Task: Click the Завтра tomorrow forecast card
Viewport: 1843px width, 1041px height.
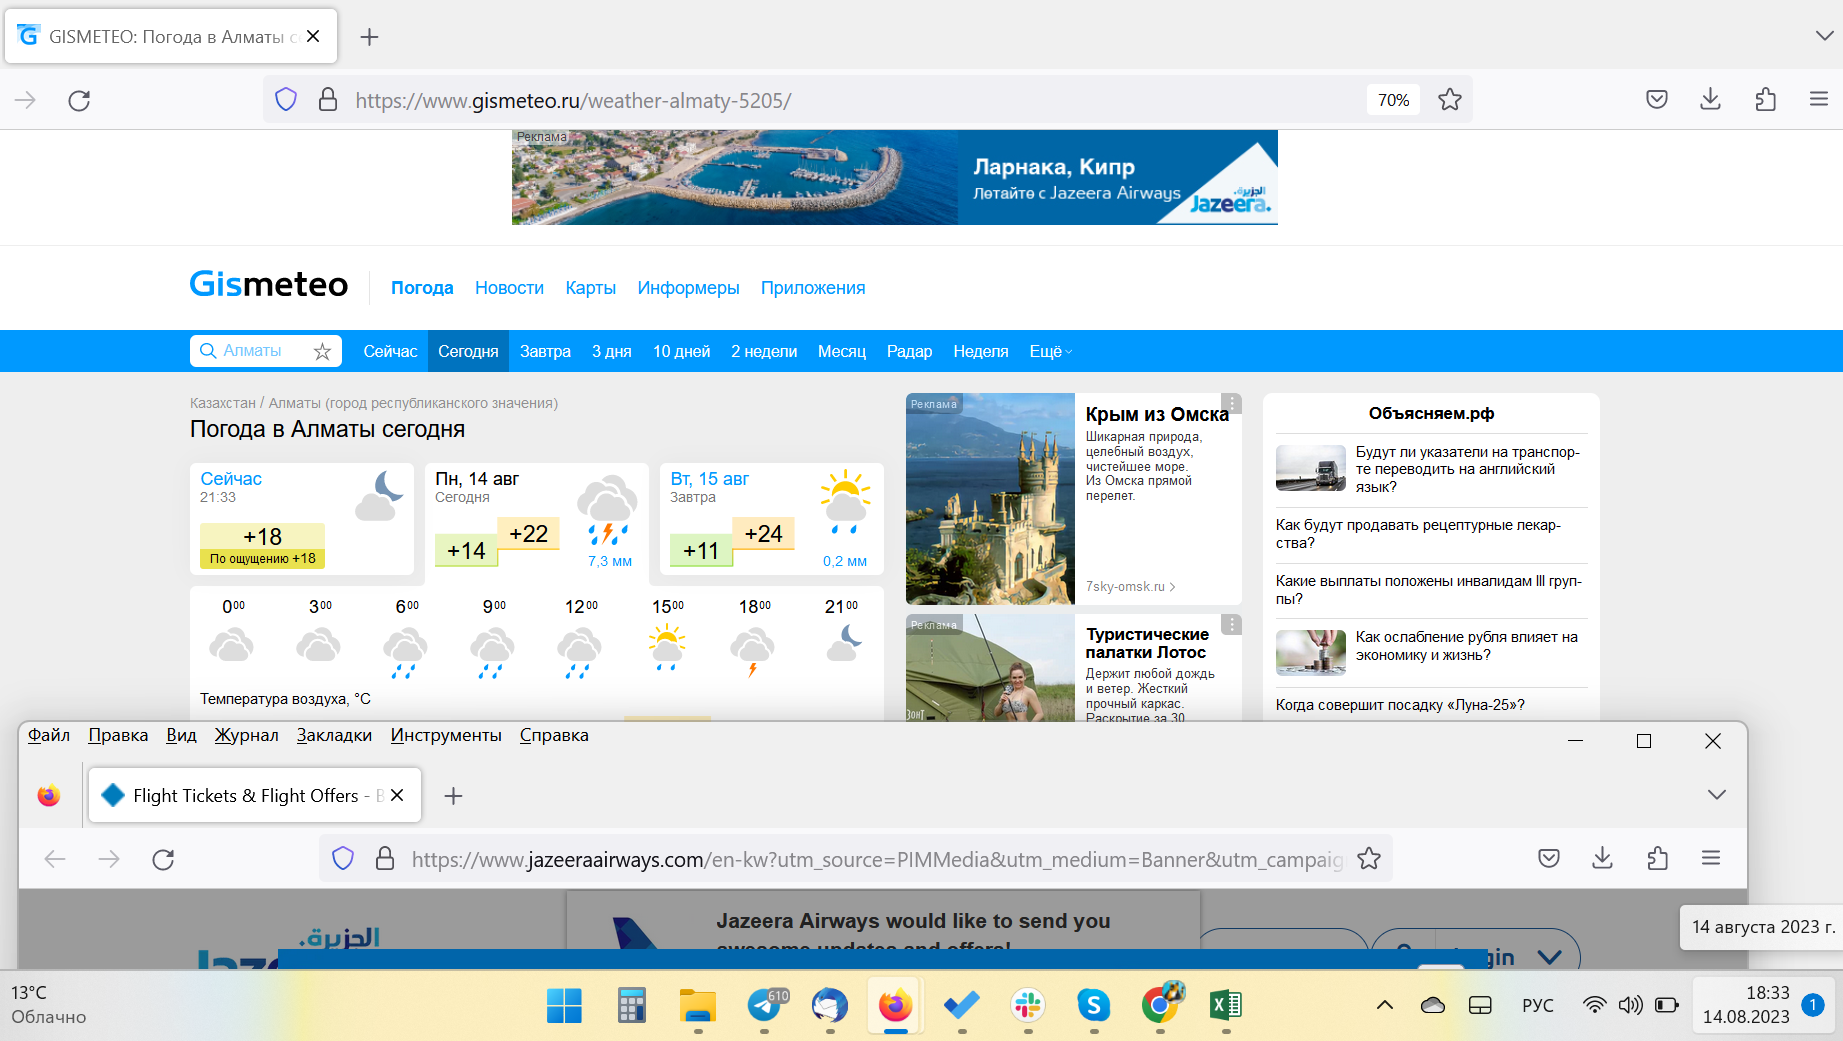Action: click(770, 518)
